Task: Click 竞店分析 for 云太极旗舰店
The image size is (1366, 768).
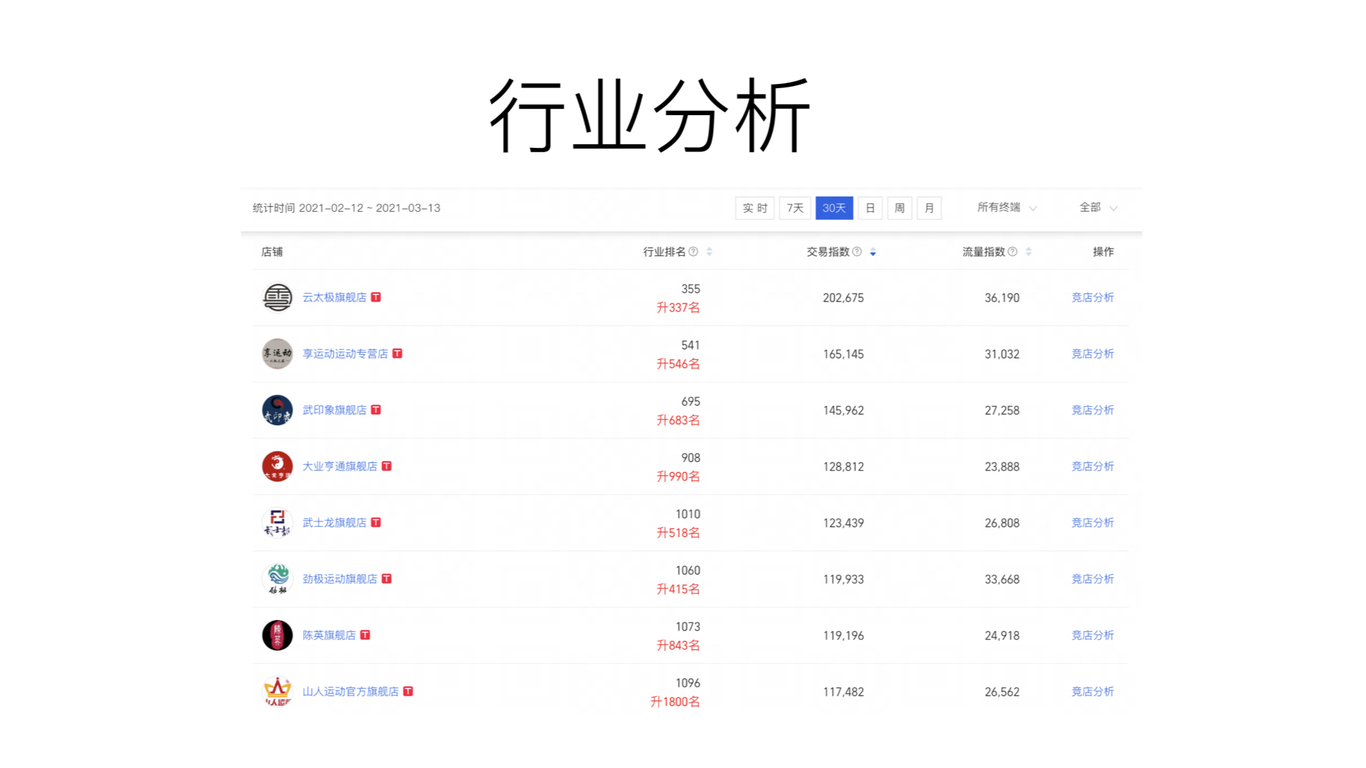Action: (x=1092, y=298)
